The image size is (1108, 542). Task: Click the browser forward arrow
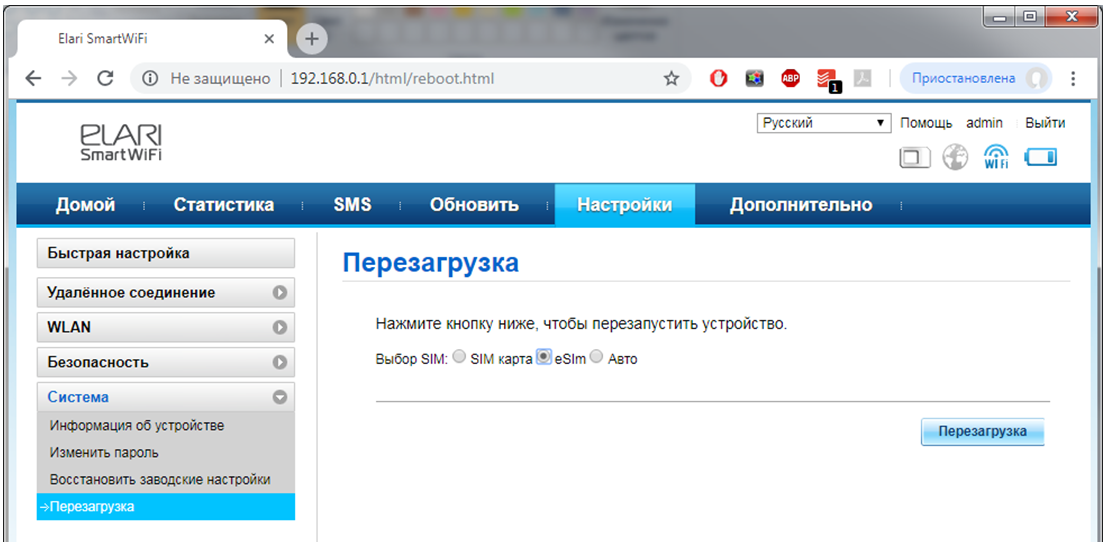click(x=69, y=78)
